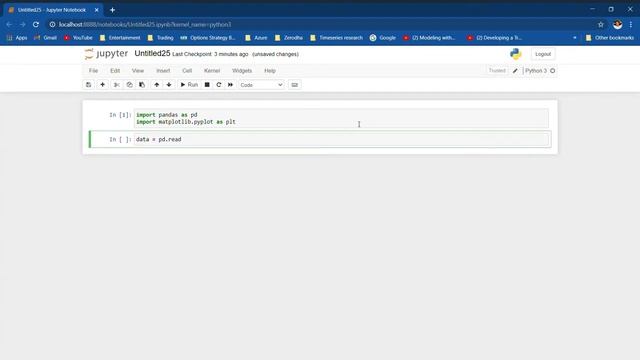Bookmark this page with the star icon
The width and height of the screenshot is (640, 360).
pos(601,24)
